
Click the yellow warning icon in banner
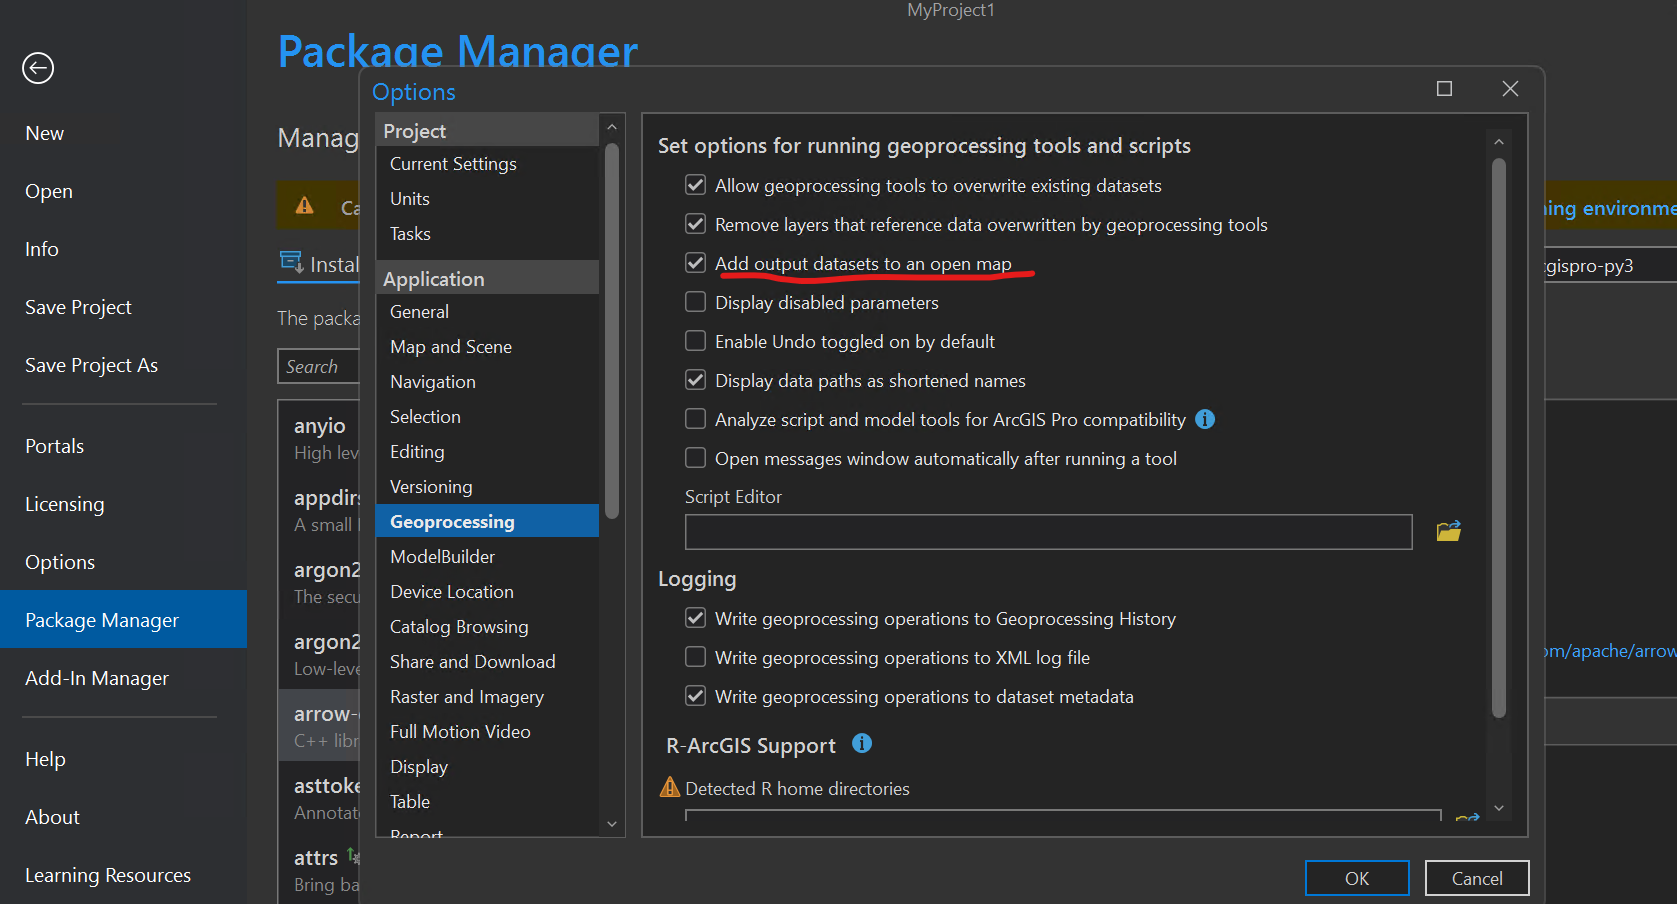tap(305, 206)
